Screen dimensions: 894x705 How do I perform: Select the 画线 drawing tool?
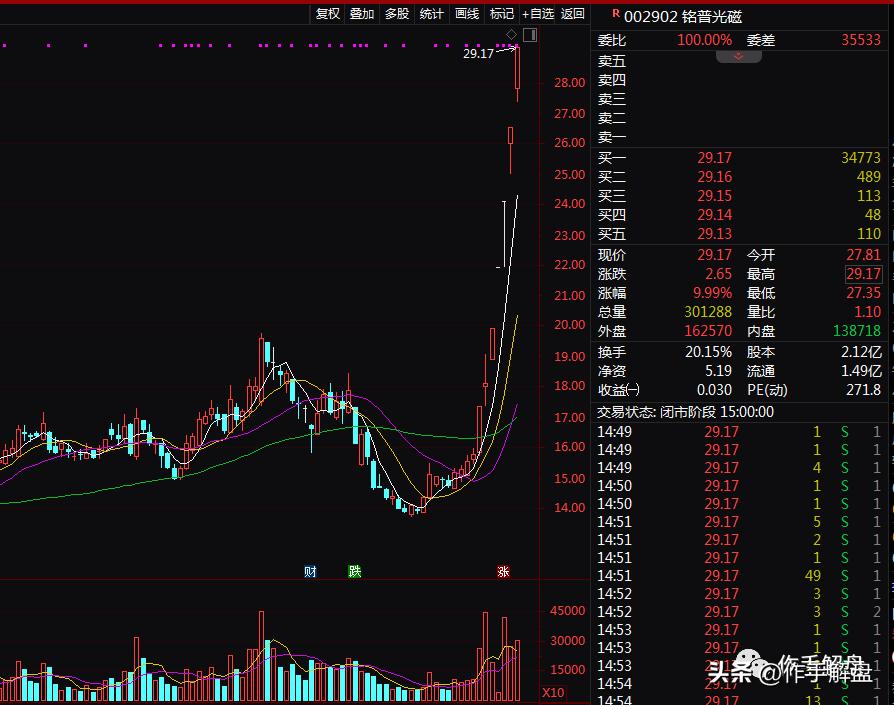pos(465,15)
